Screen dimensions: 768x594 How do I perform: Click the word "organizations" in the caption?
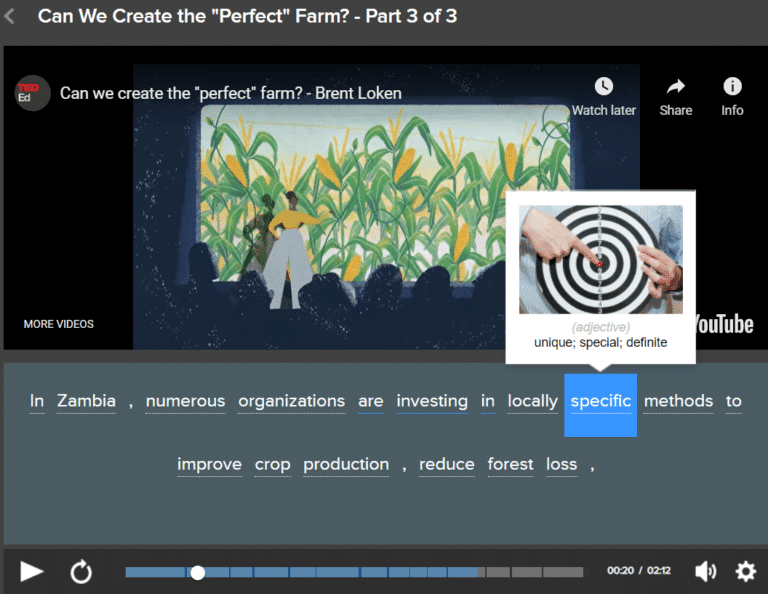pyautogui.click(x=291, y=401)
